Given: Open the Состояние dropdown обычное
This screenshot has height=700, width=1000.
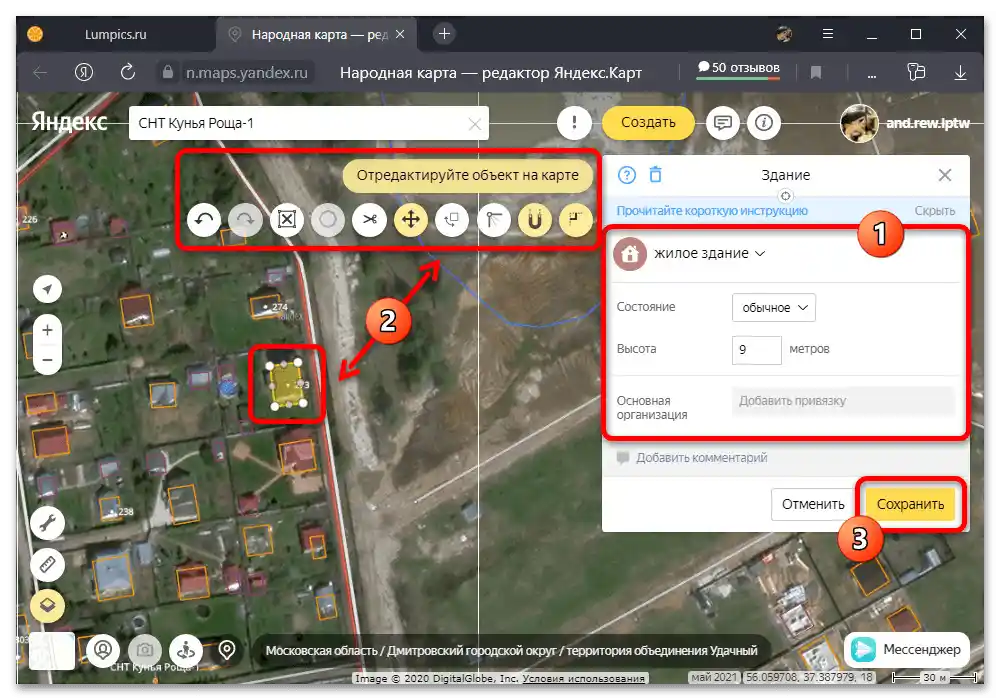Looking at the screenshot, I should pyautogui.click(x=774, y=307).
